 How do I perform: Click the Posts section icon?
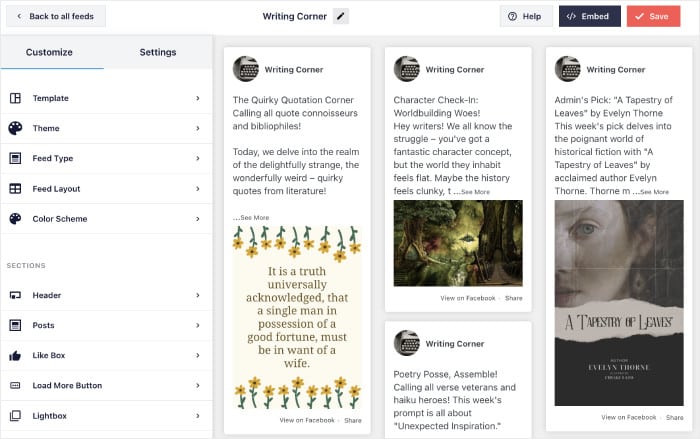15,325
